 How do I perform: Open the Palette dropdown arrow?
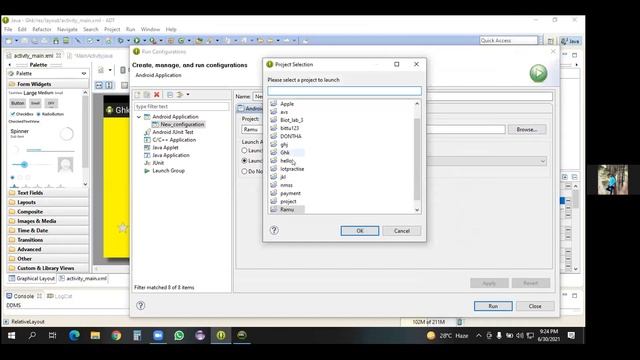(84, 73)
